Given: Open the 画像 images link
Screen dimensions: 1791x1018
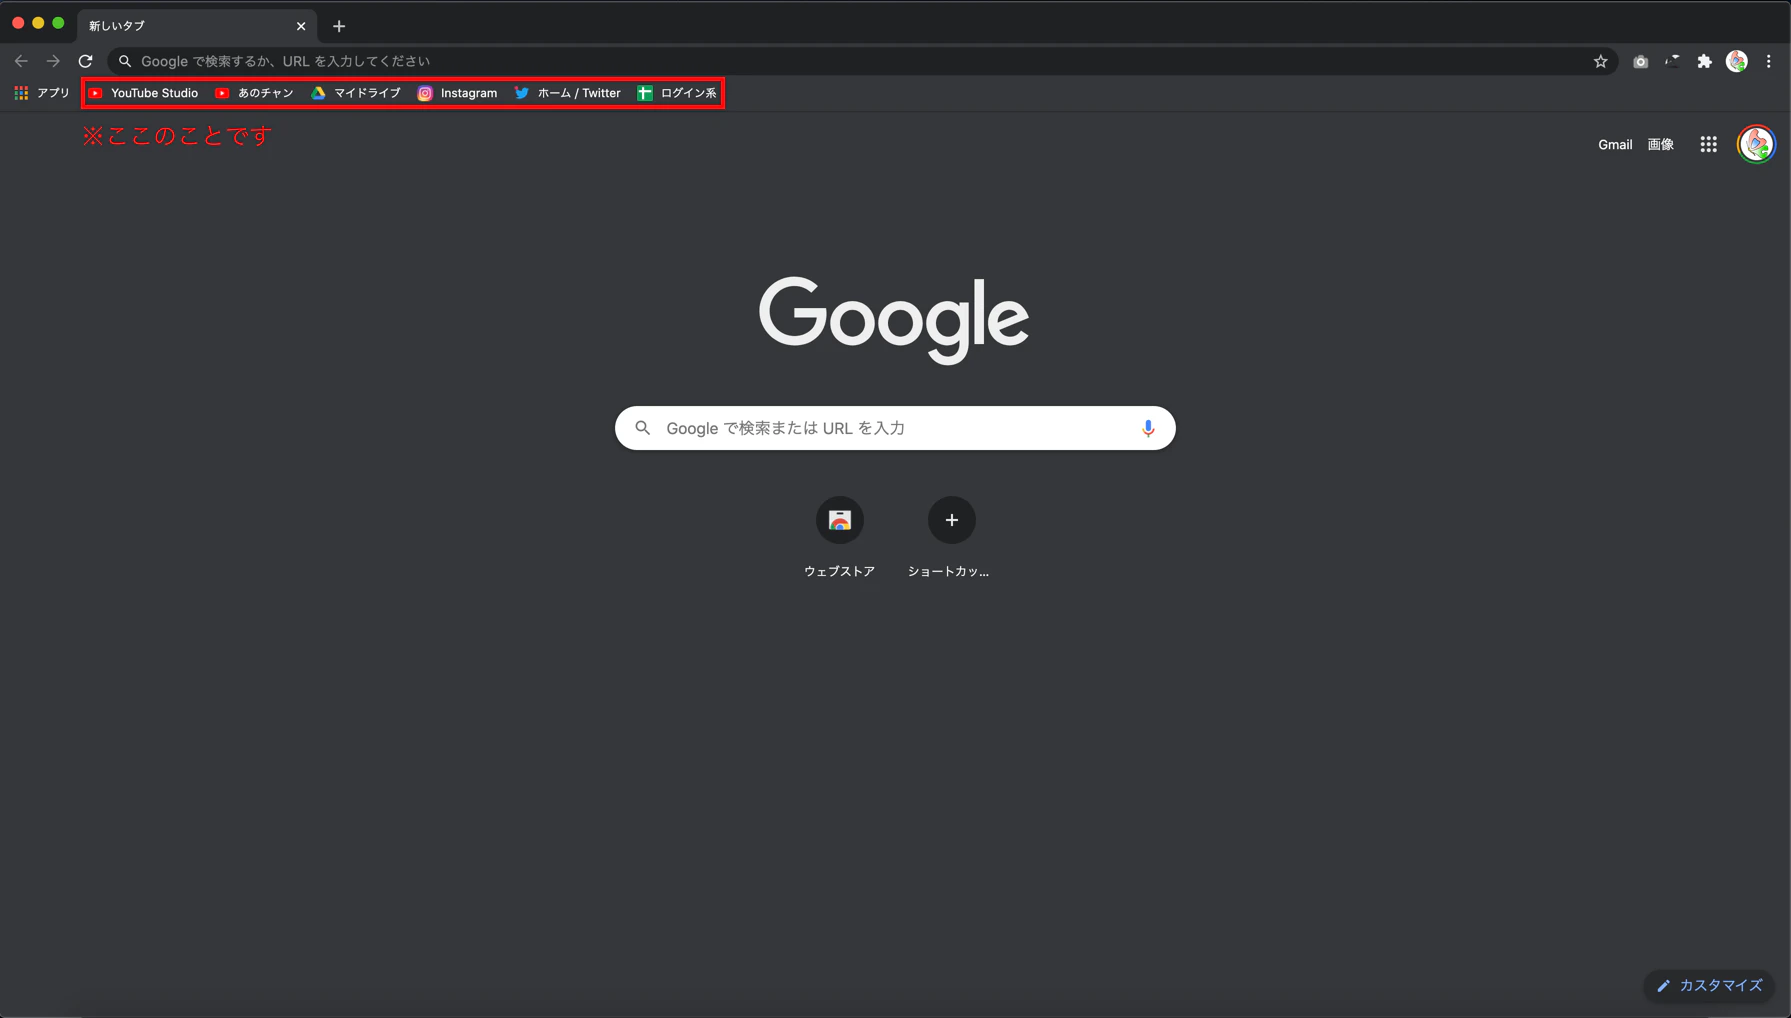Looking at the screenshot, I should coord(1661,145).
